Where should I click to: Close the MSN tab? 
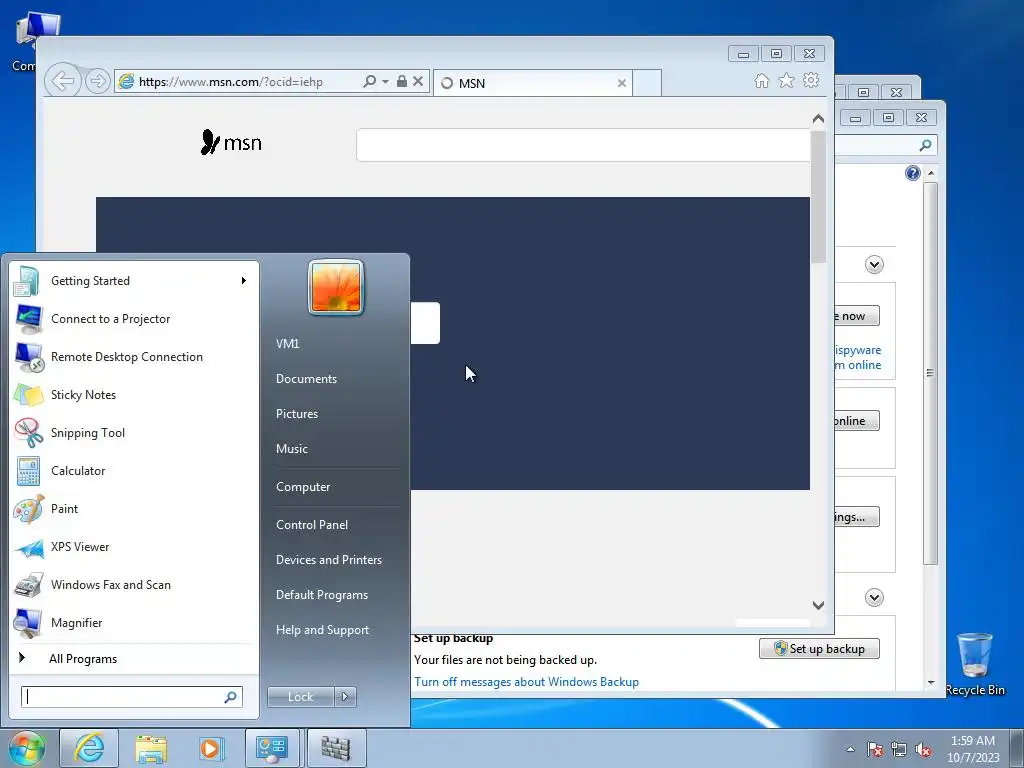click(x=622, y=83)
